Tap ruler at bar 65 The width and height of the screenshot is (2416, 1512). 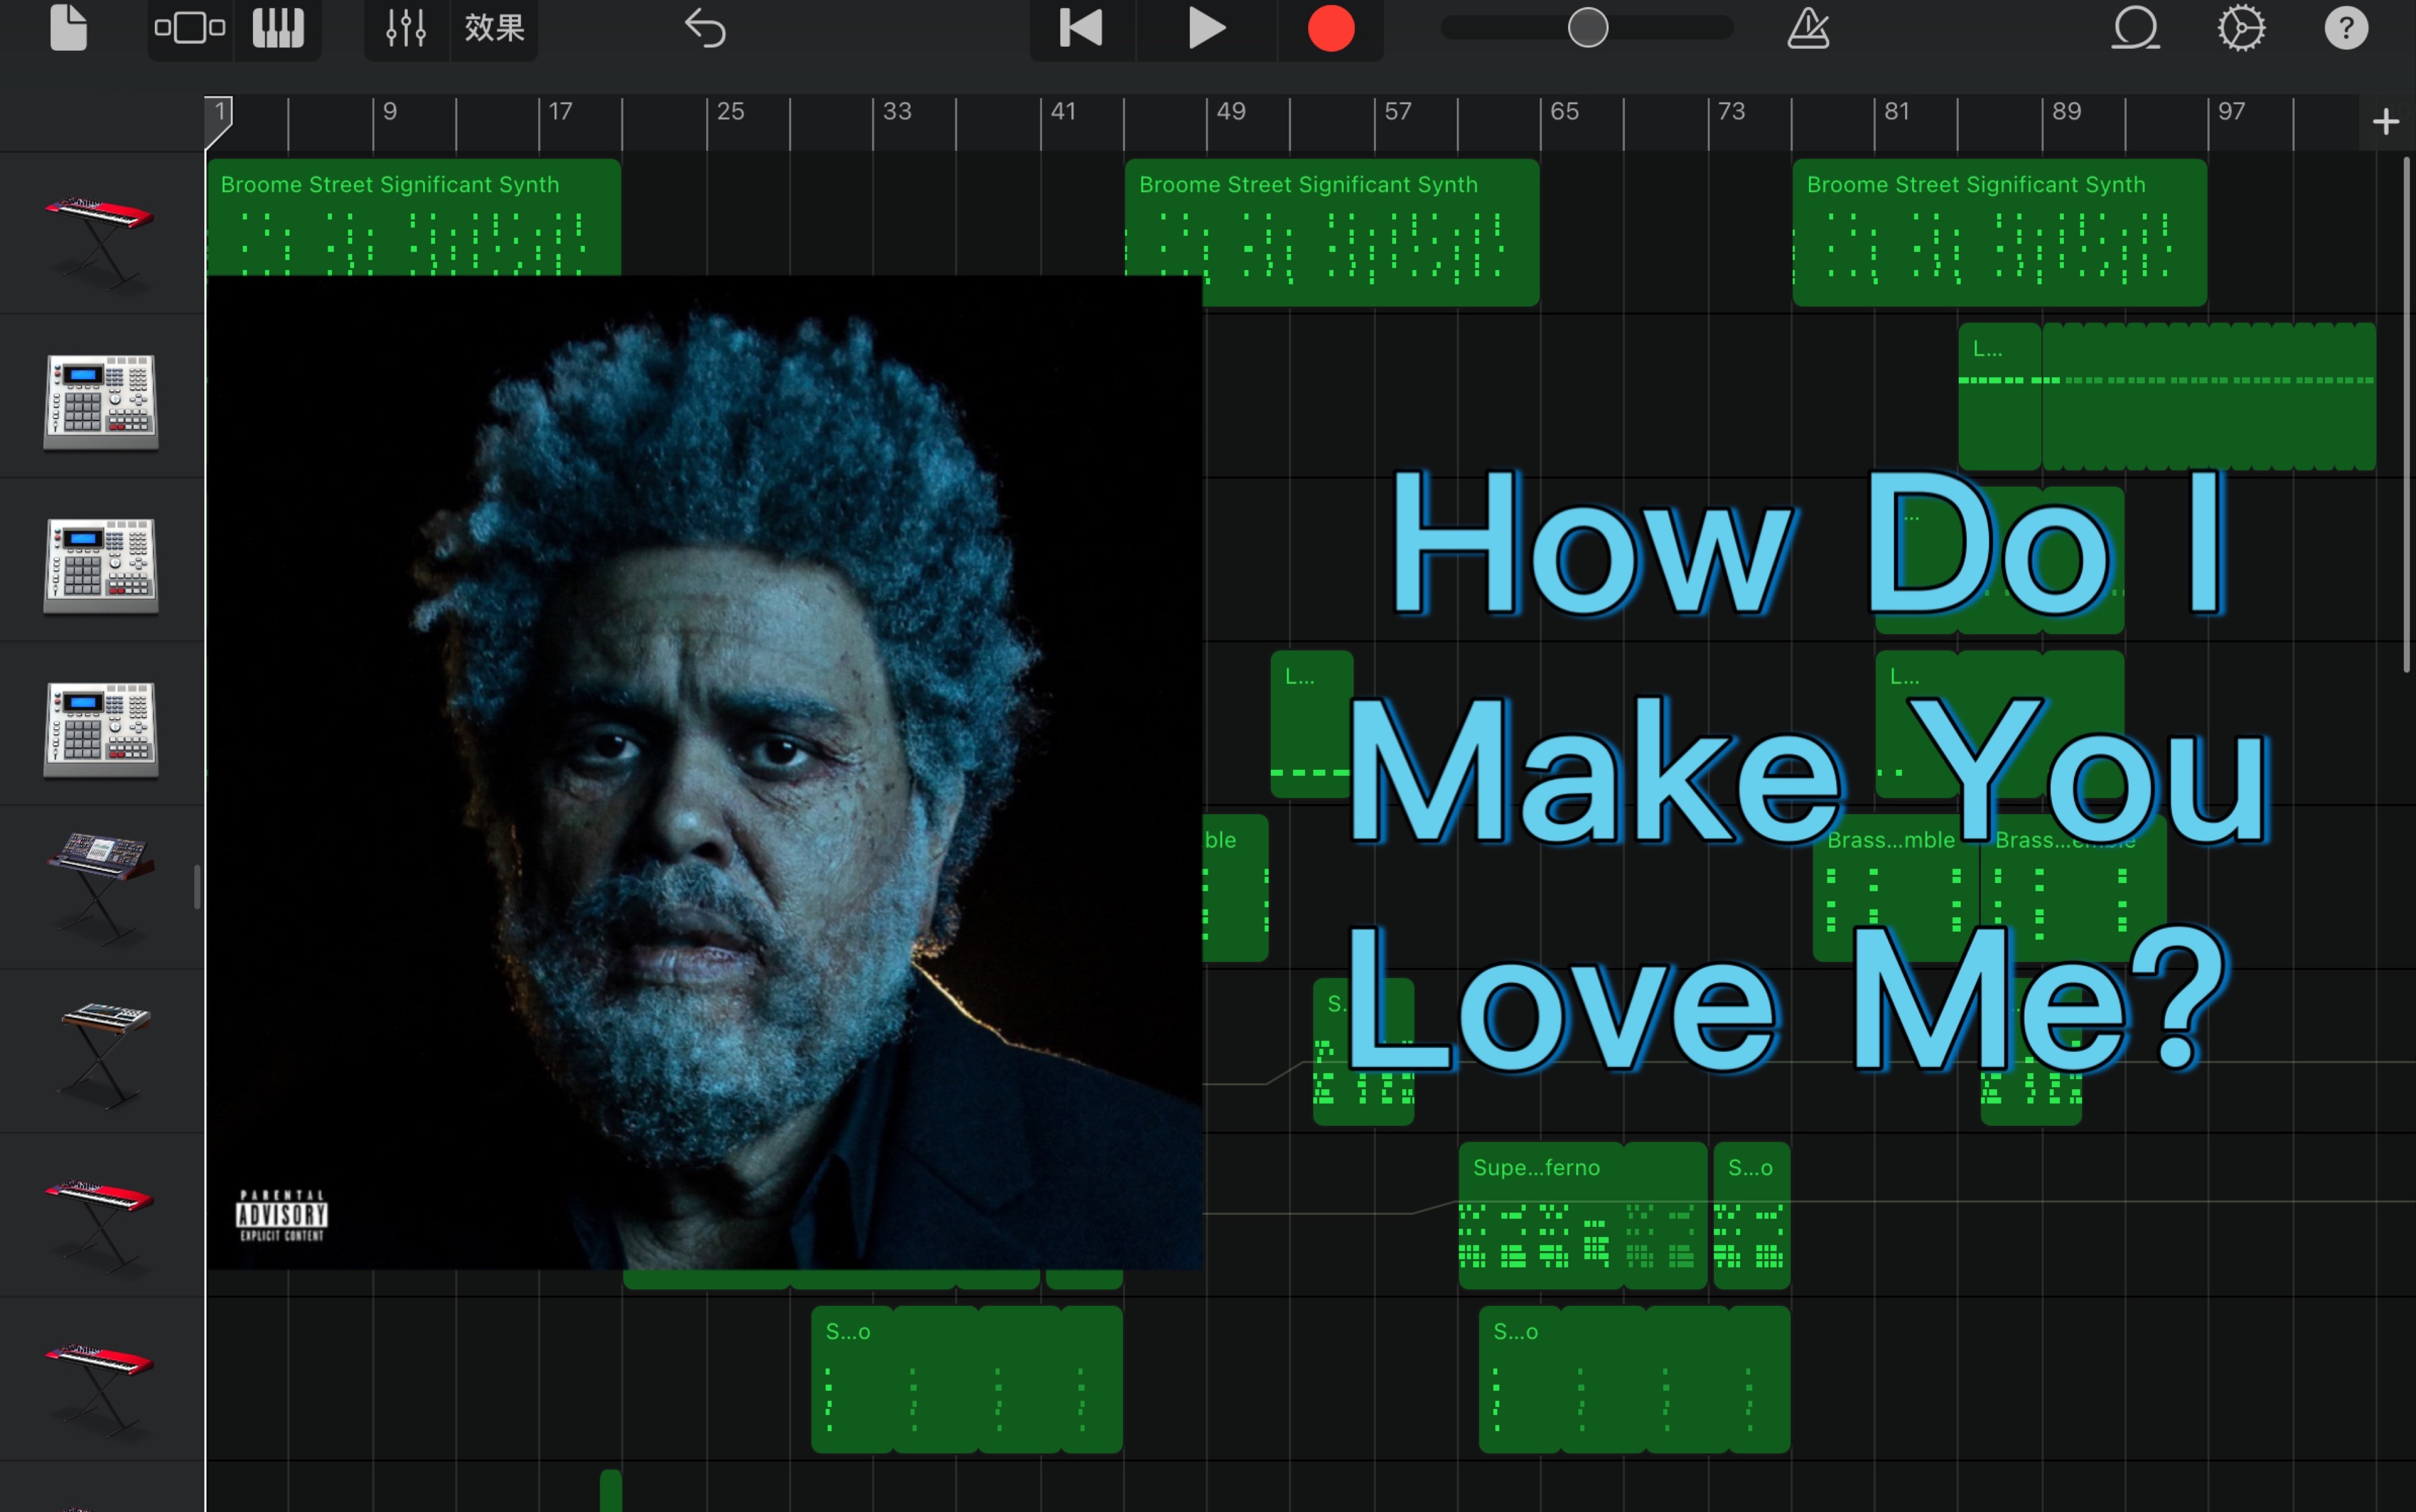1565,112
